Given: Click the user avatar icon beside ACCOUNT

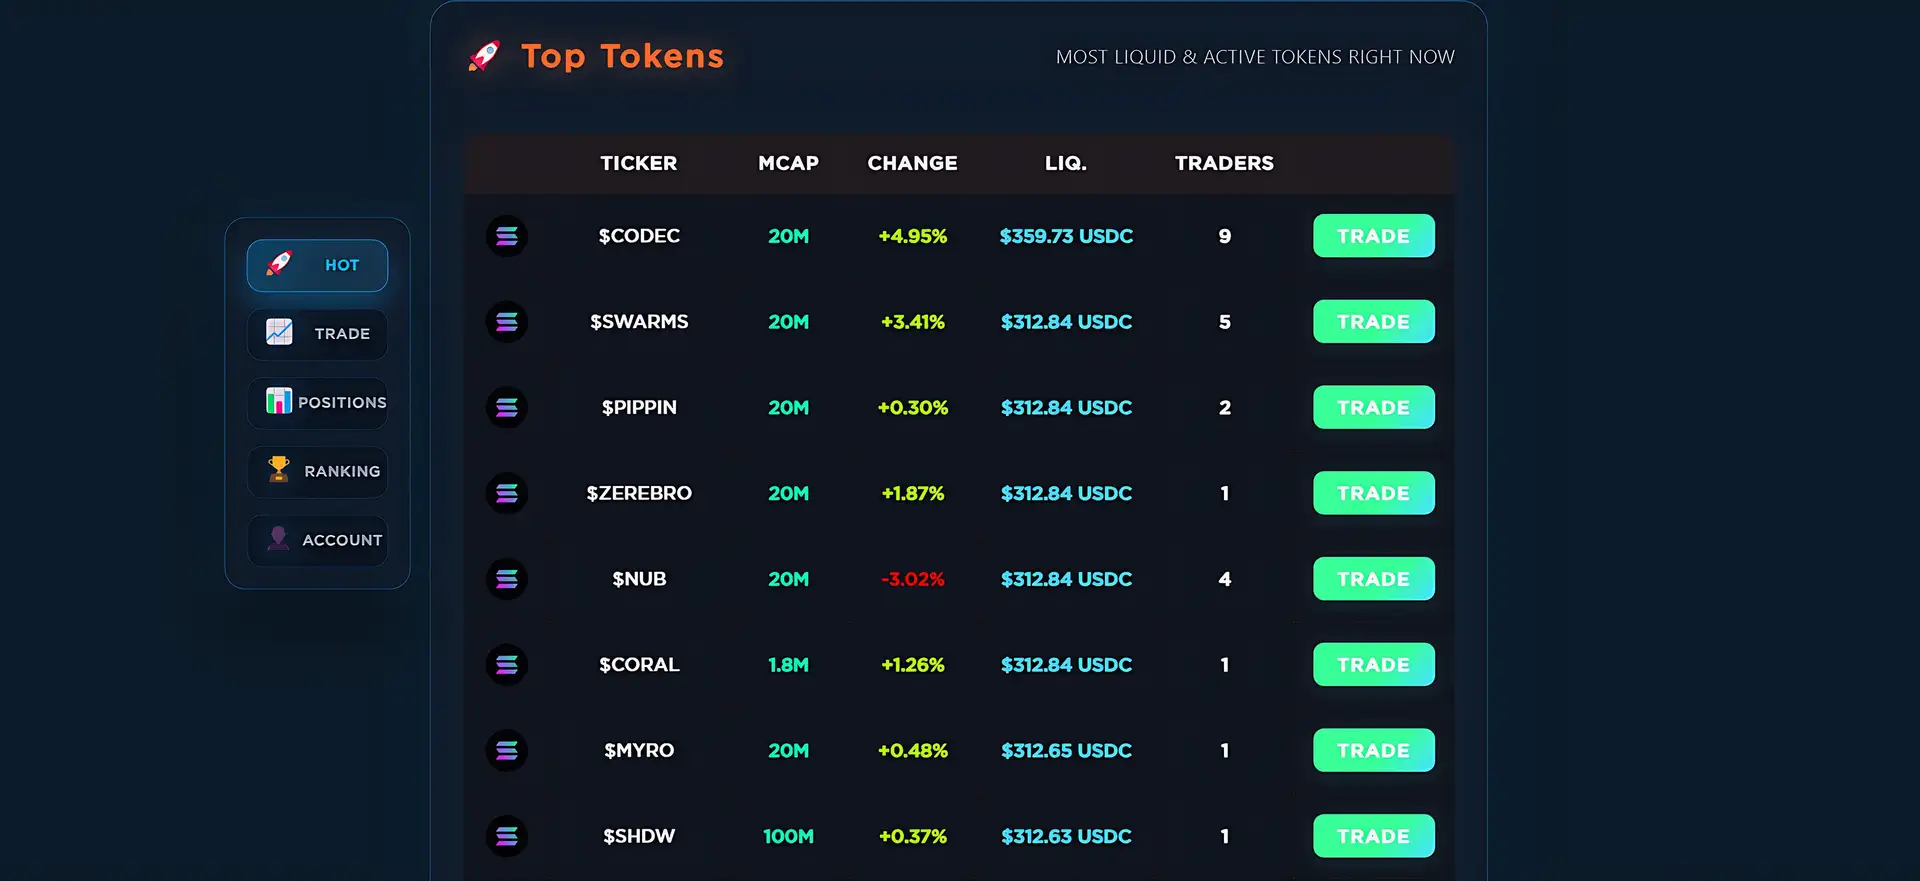Looking at the screenshot, I should pyautogui.click(x=279, y=539).
